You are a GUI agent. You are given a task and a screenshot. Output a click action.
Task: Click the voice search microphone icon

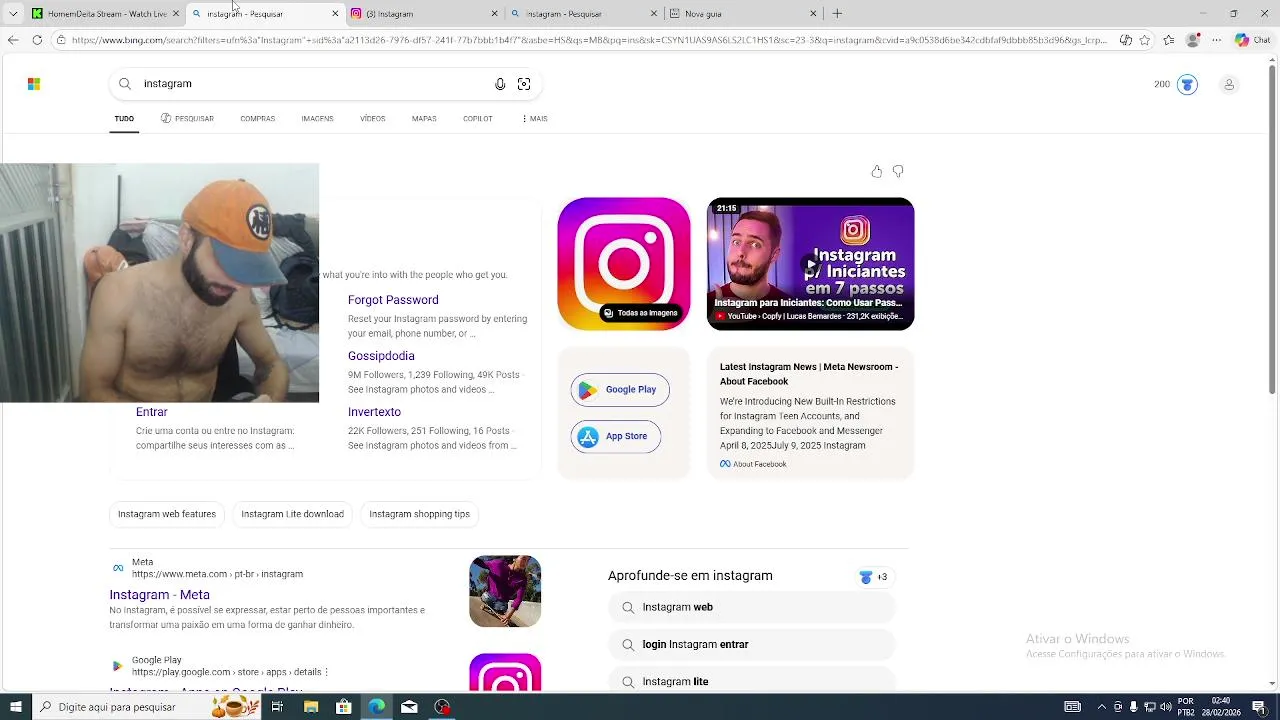[x=500, y=84]
